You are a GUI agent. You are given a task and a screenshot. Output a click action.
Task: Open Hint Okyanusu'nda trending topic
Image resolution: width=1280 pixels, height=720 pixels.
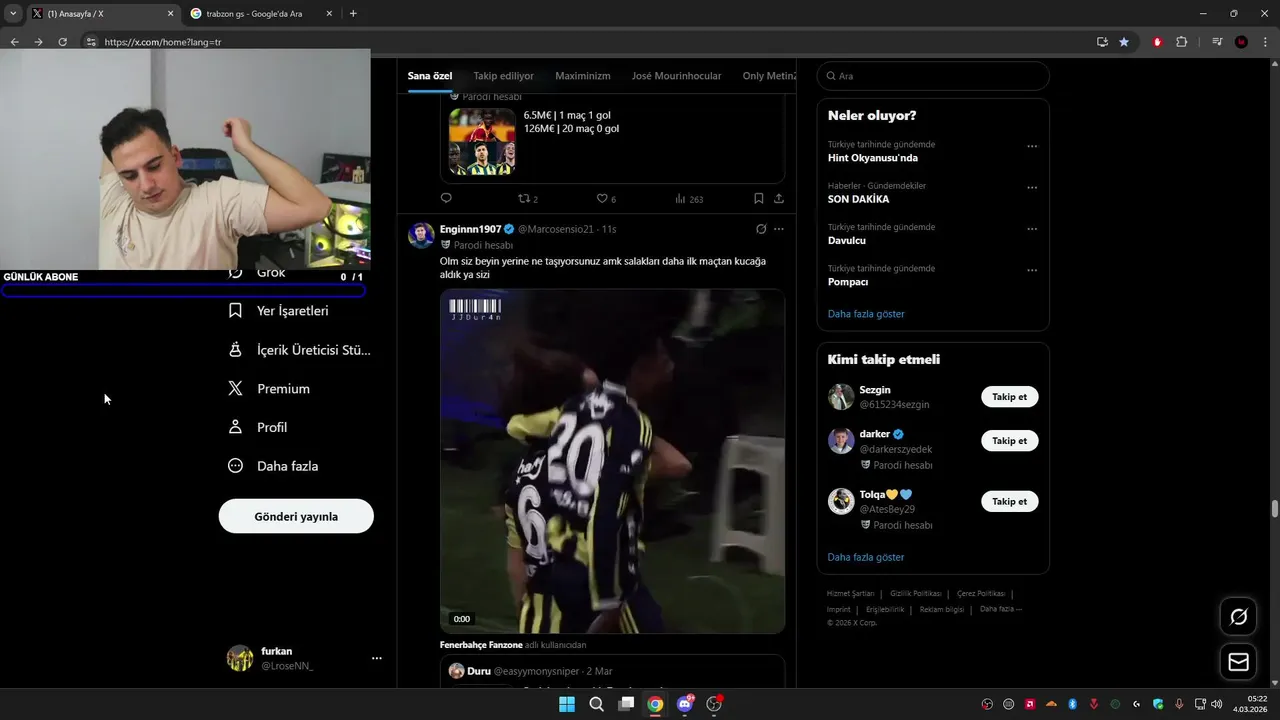873,158
